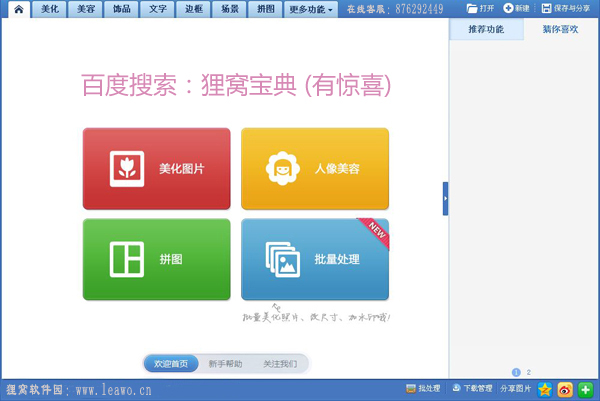Select the 欢迎首页 pill tab
The height and width of the screenshot is (401, 600).
[x=171, y=364]
